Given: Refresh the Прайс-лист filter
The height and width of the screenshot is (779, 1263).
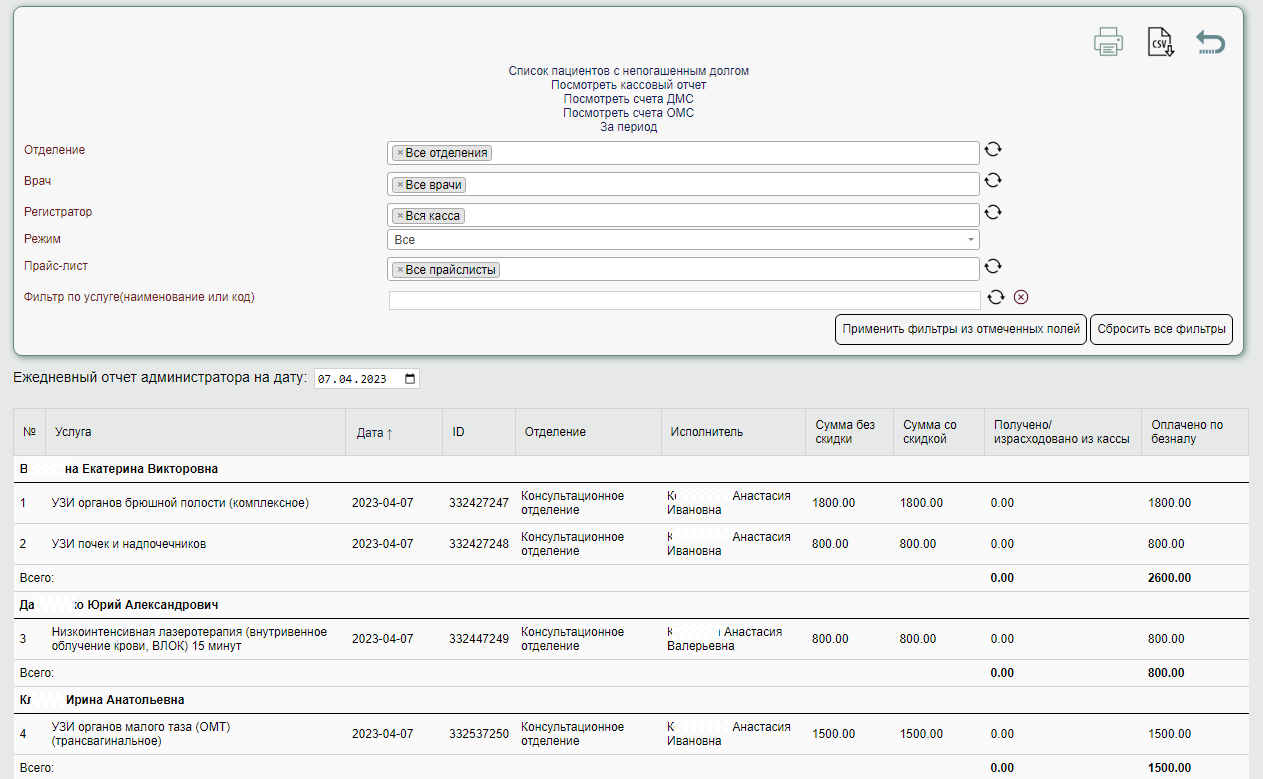Looking at the screenshot, I should point(993,266).
